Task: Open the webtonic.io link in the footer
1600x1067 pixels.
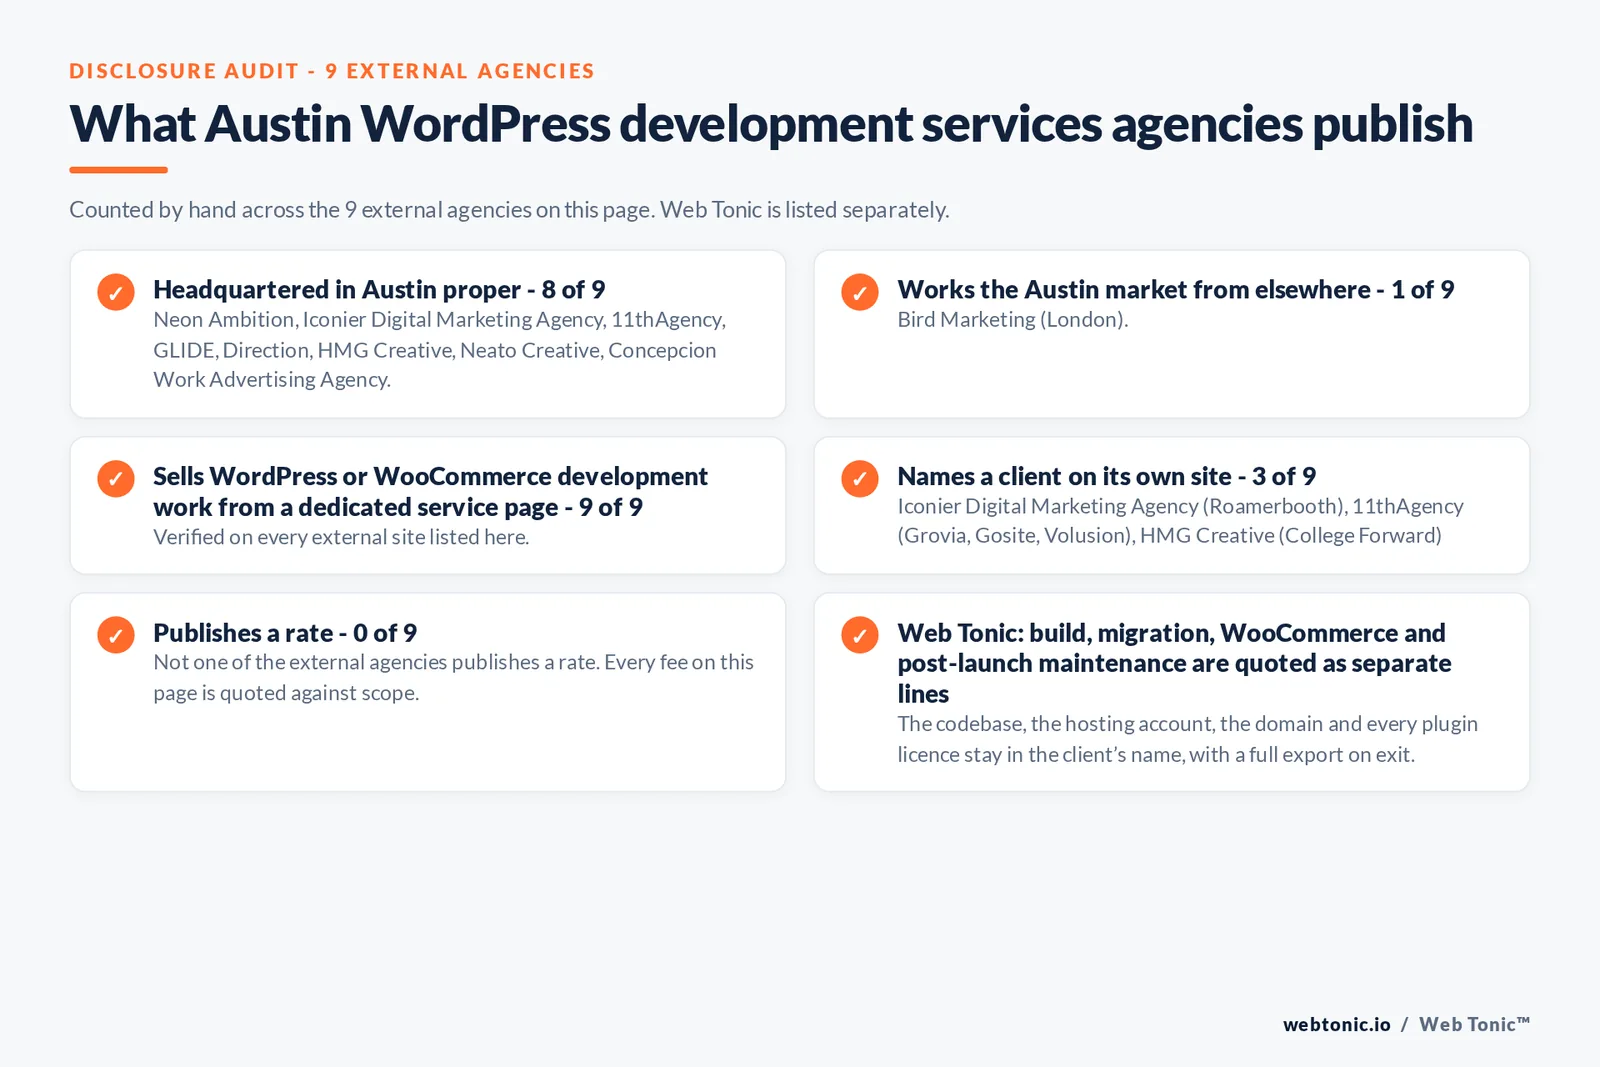Action: [x=1337, y=1024]
